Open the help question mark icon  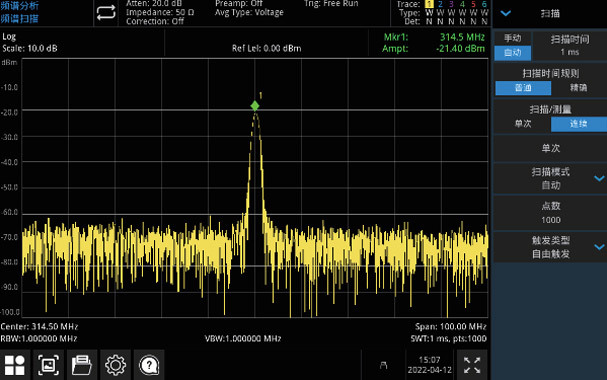149,365
